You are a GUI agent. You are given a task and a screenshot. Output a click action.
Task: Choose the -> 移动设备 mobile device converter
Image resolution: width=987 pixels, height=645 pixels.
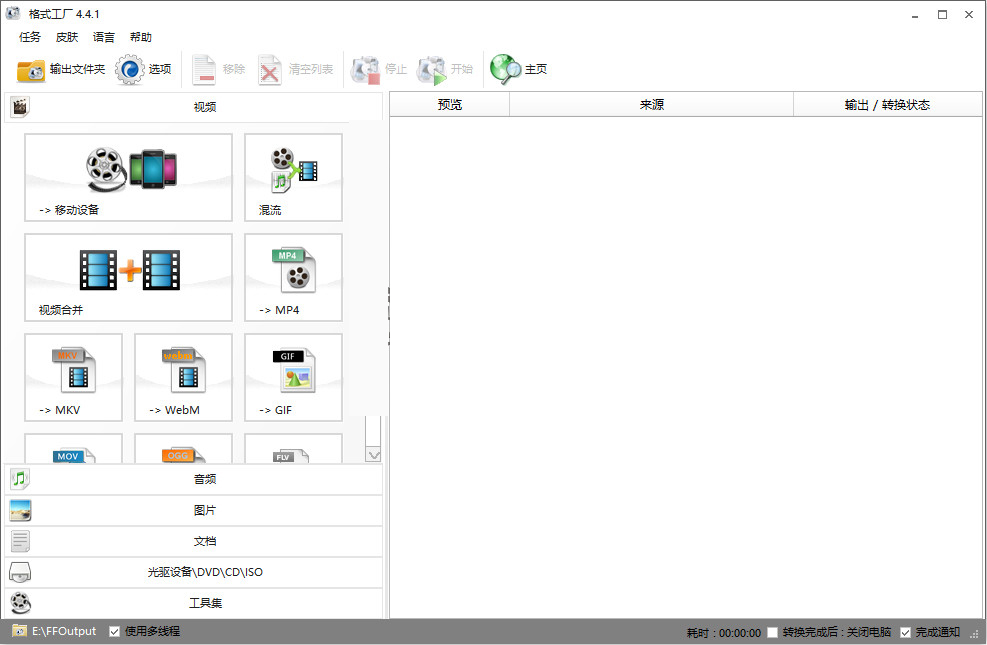(x=128, y=177)
